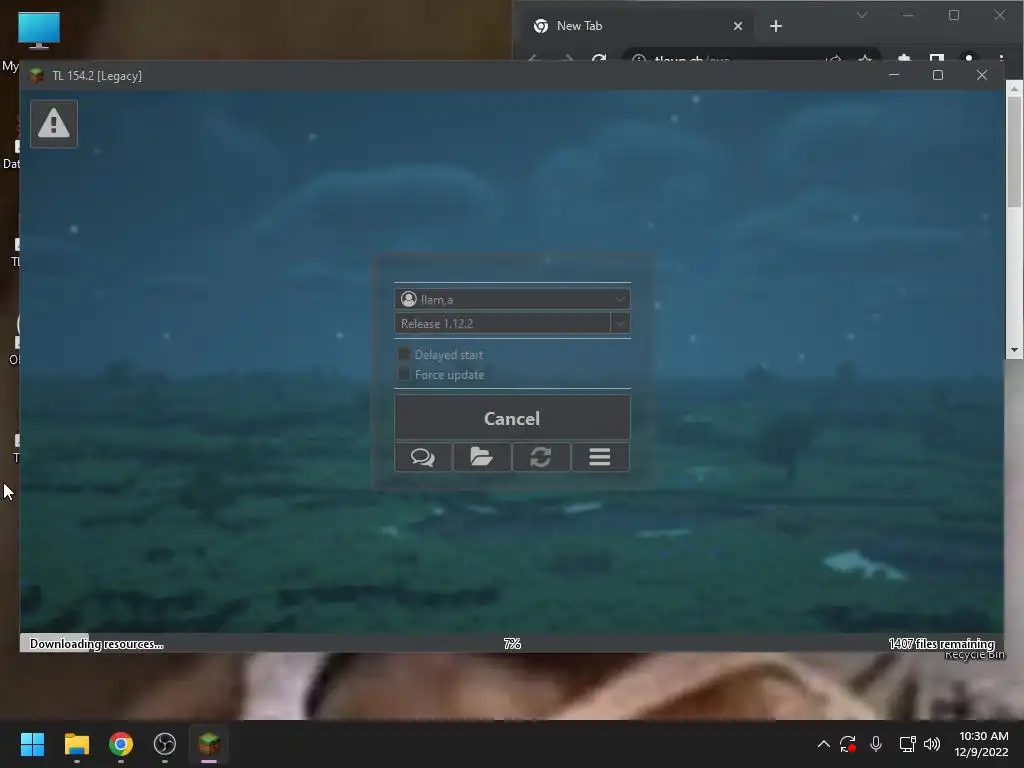This screenshot has width=1024, height=768.
Task: Close the TL 154.2 Legacy window
Action: tap(982, 75)
